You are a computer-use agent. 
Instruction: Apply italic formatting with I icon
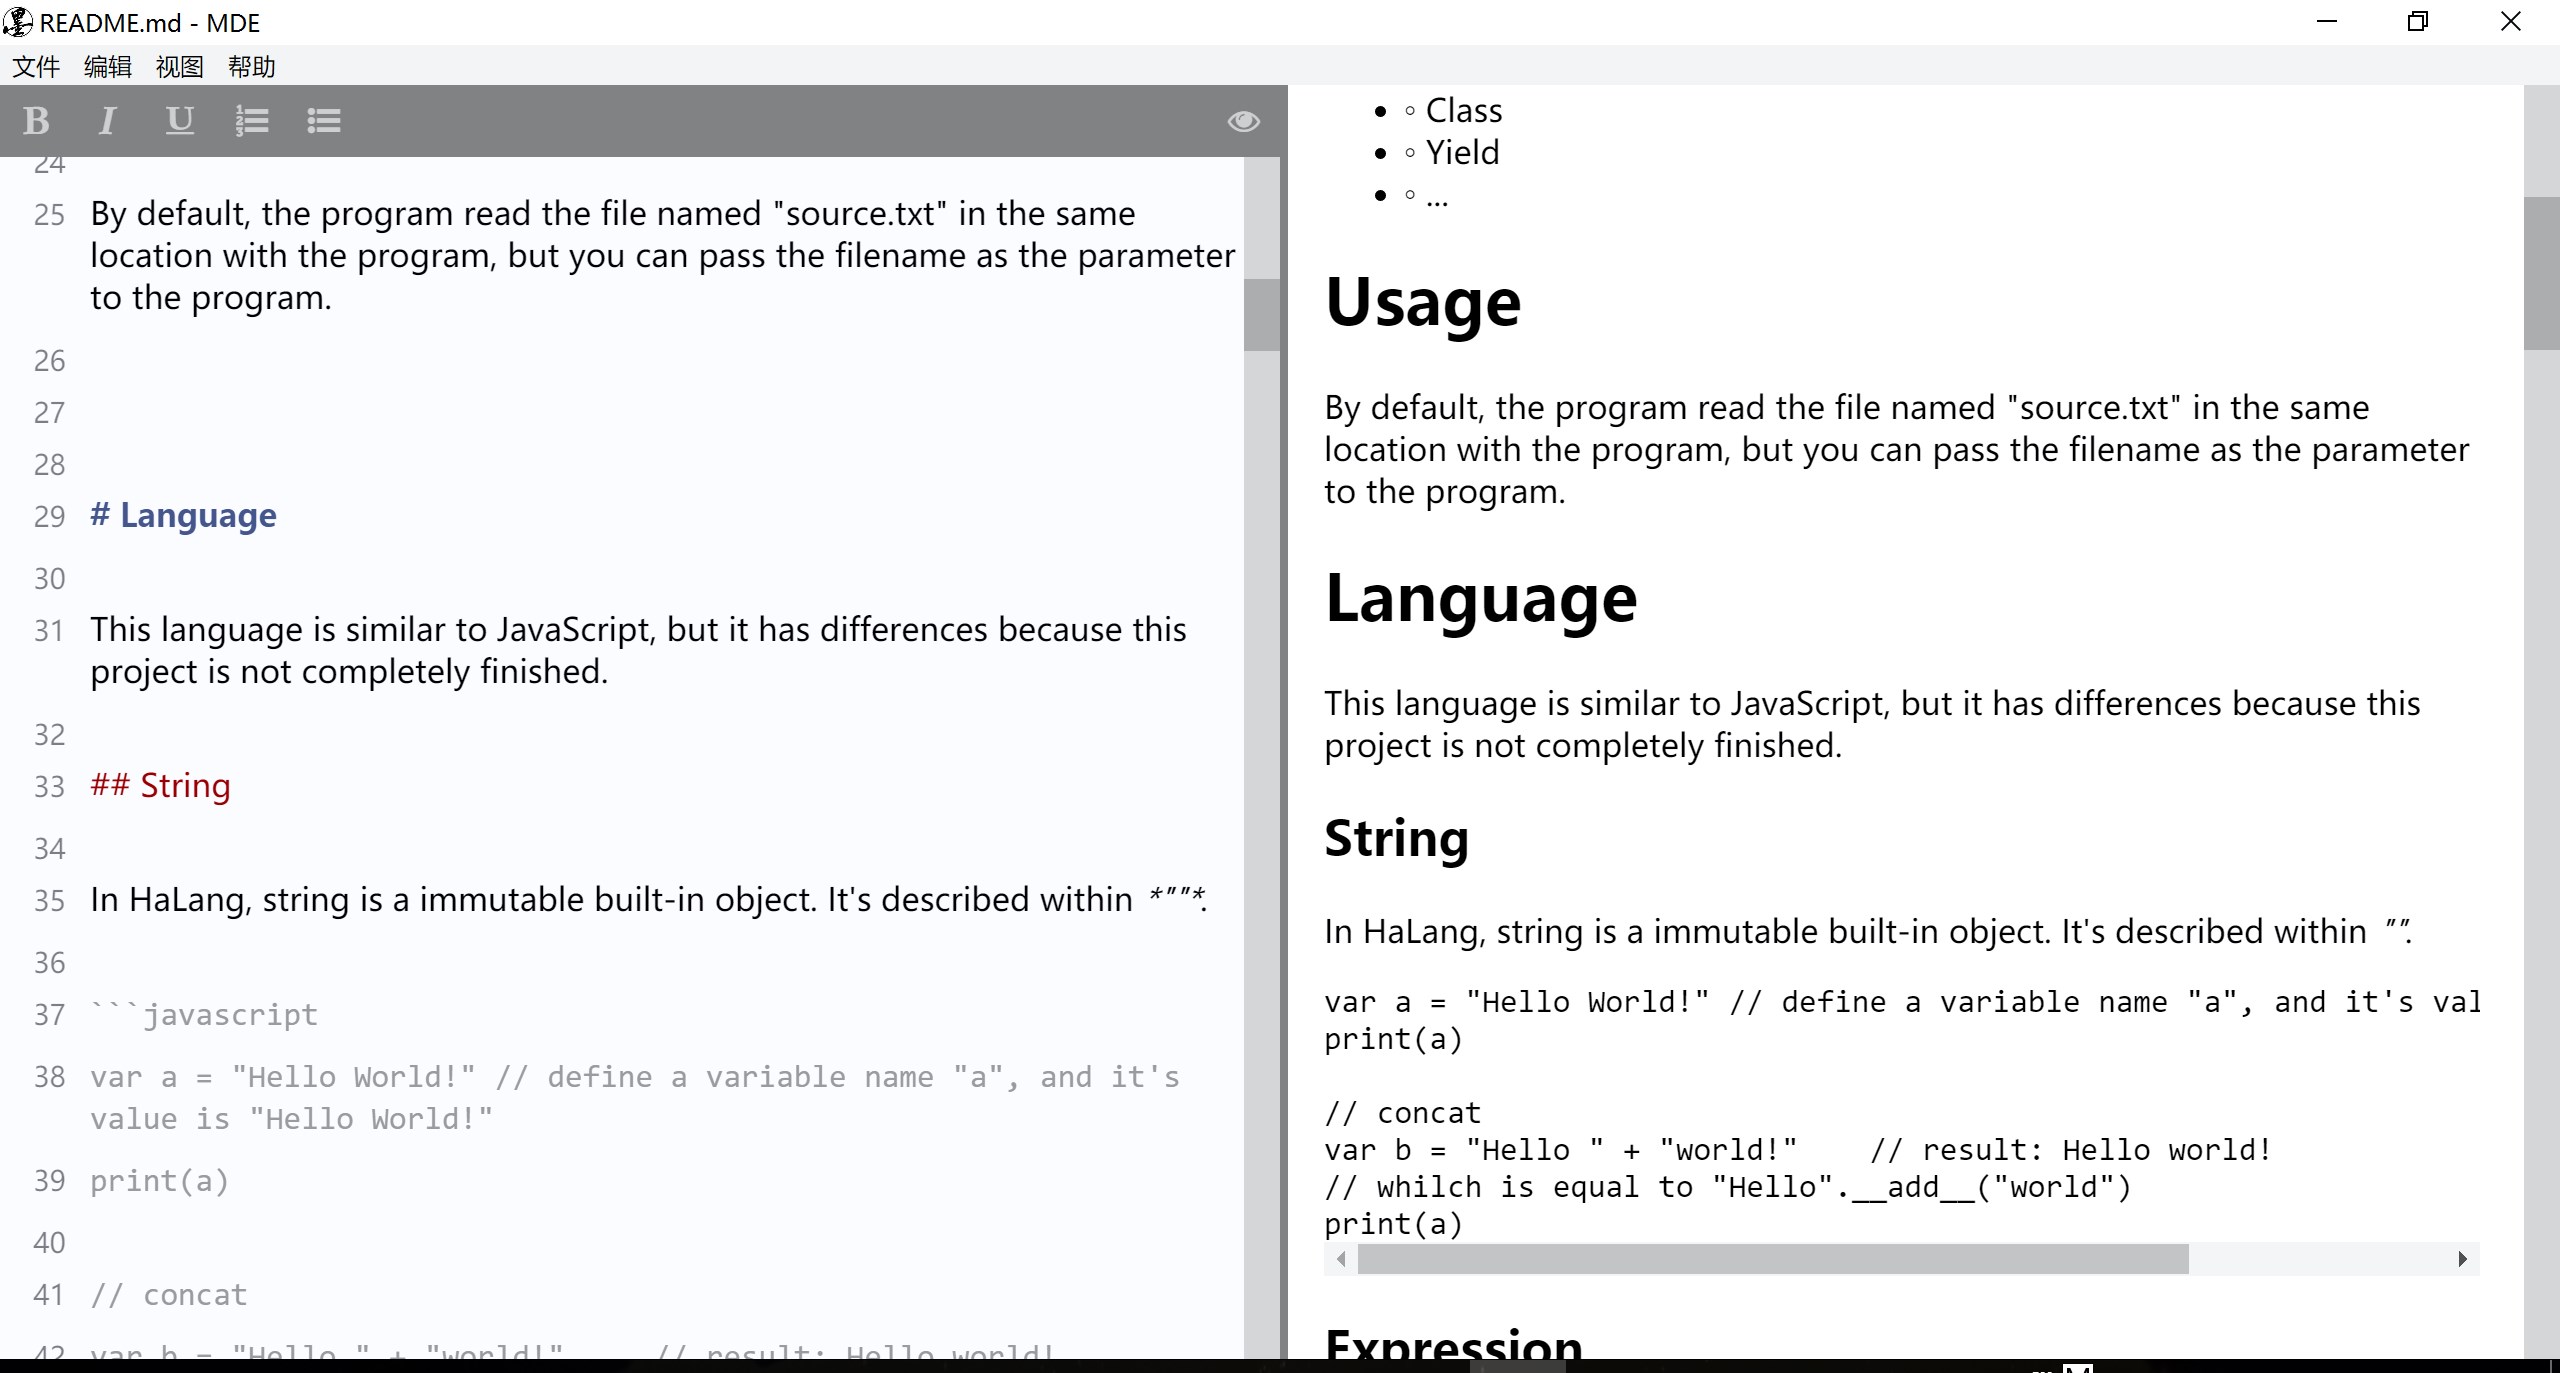107,121
